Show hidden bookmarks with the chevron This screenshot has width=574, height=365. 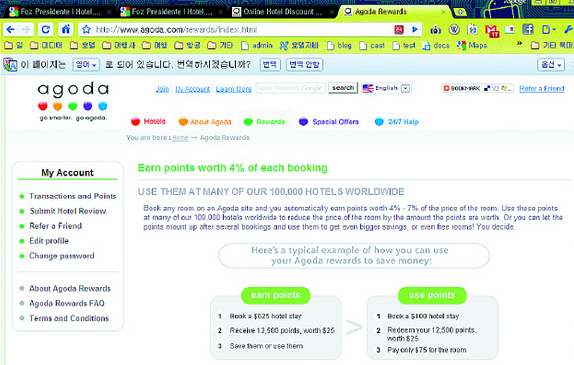(x=519, y=44)
